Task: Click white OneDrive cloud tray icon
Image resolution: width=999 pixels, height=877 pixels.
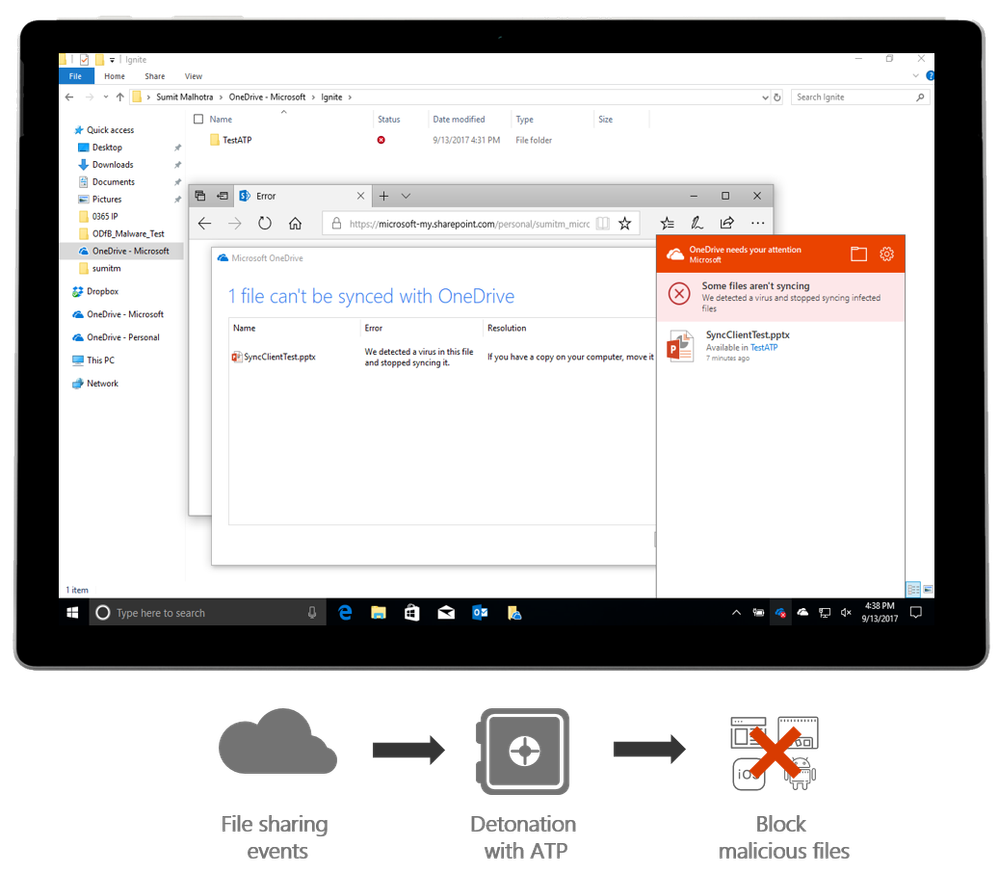Action: (x=803, y=612)
